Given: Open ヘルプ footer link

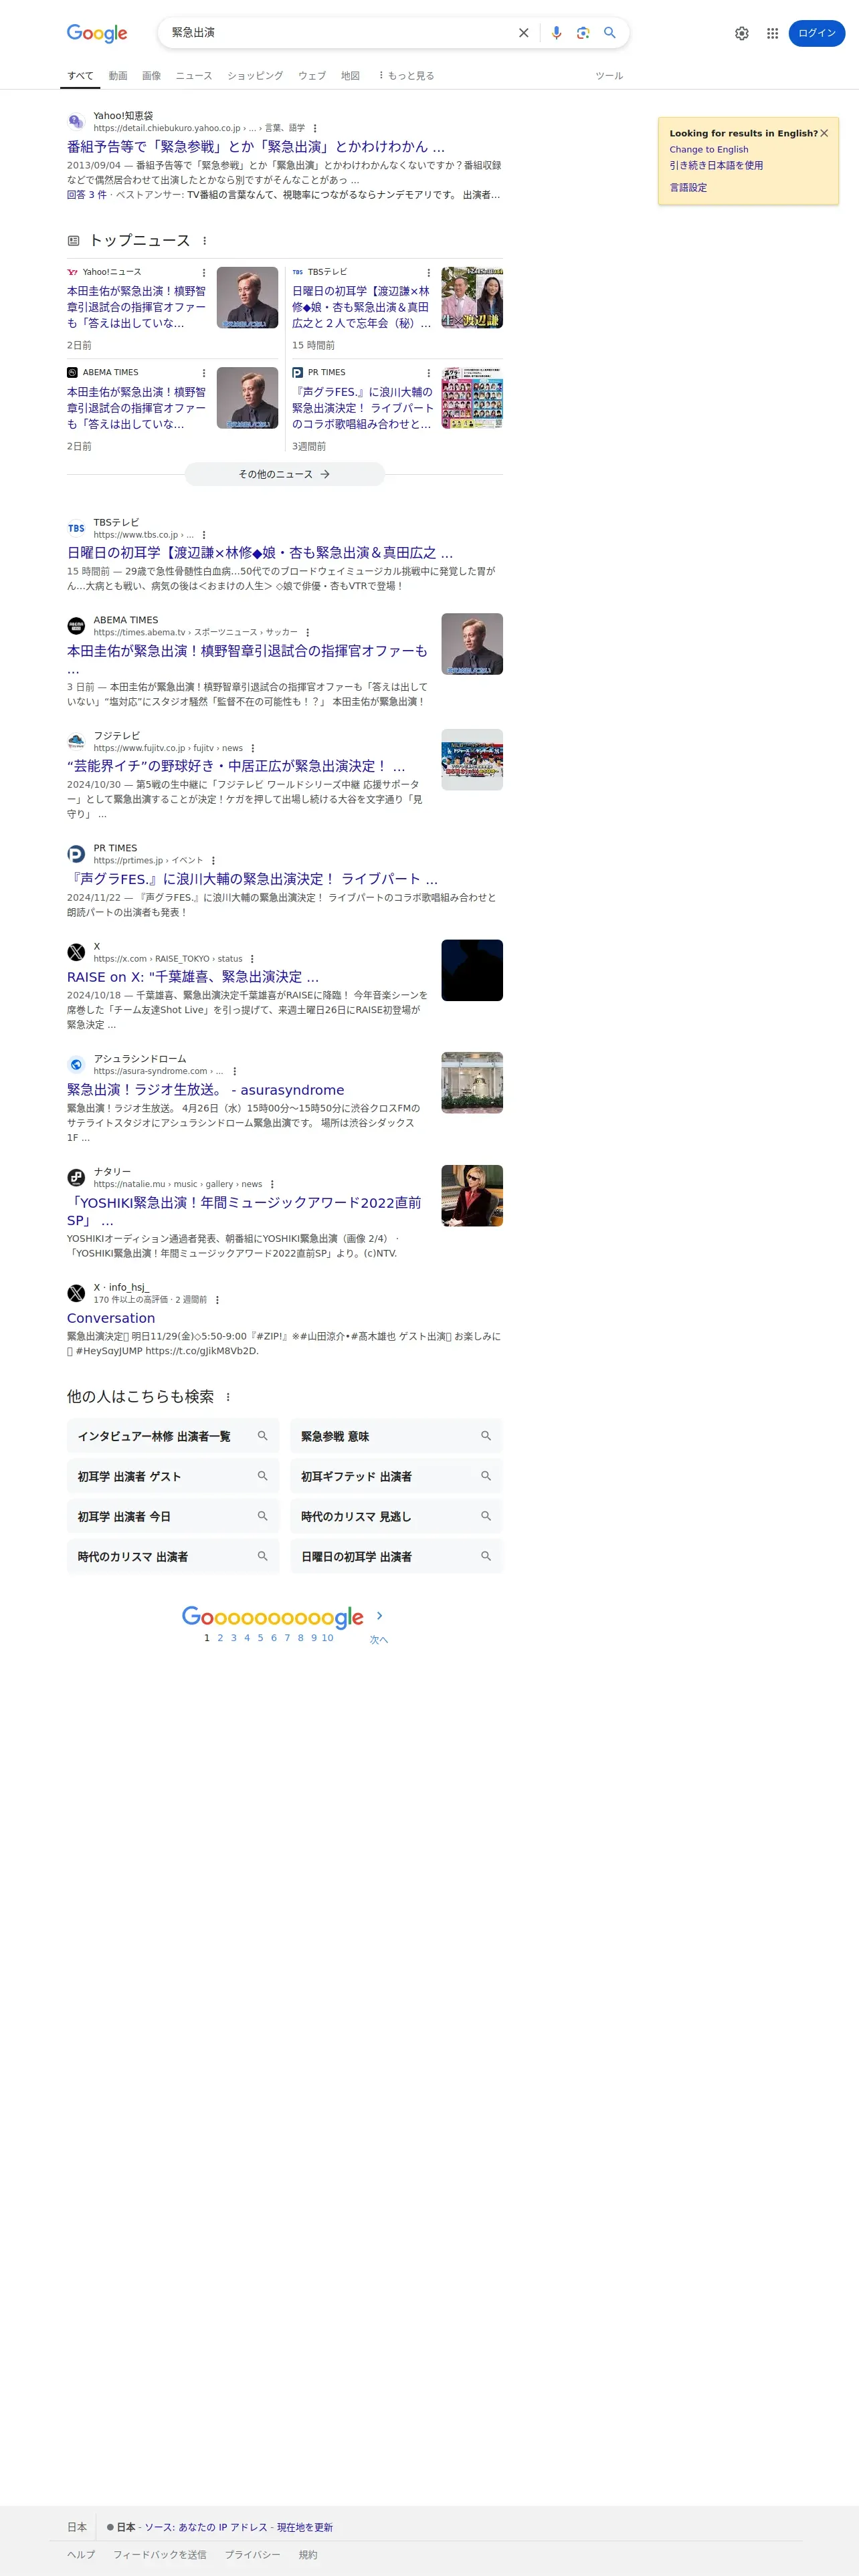Looking at the screenshot, I should point(81,2554).
